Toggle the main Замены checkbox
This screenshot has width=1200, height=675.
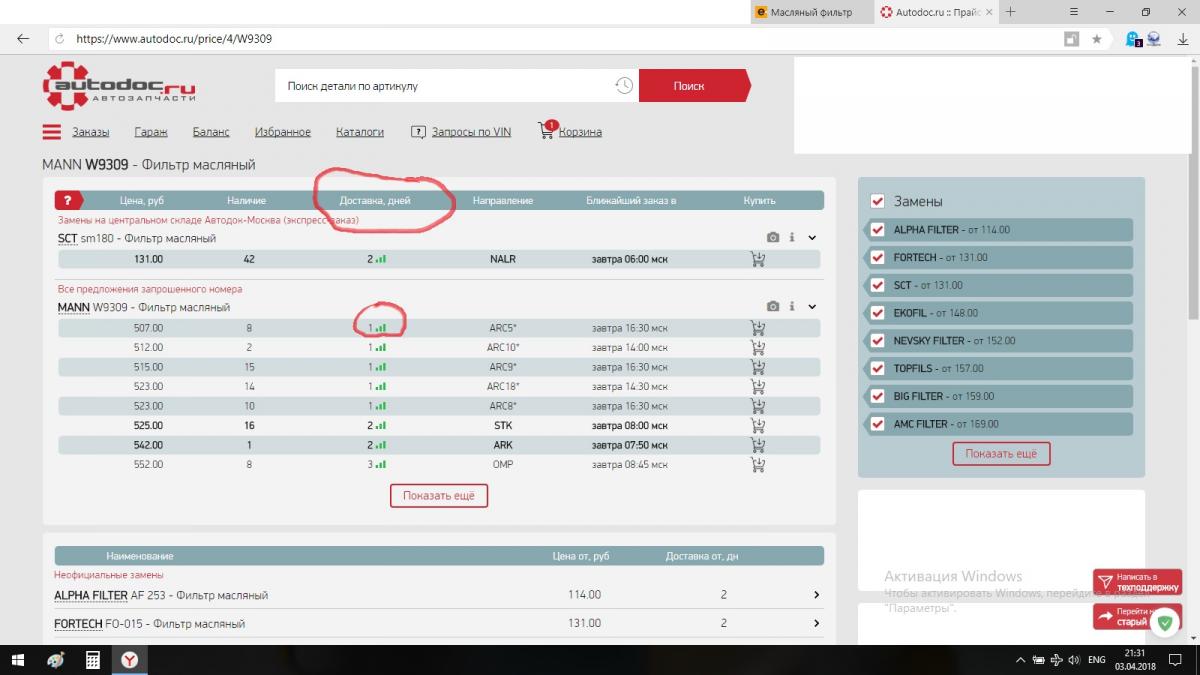tap(878, 201)
